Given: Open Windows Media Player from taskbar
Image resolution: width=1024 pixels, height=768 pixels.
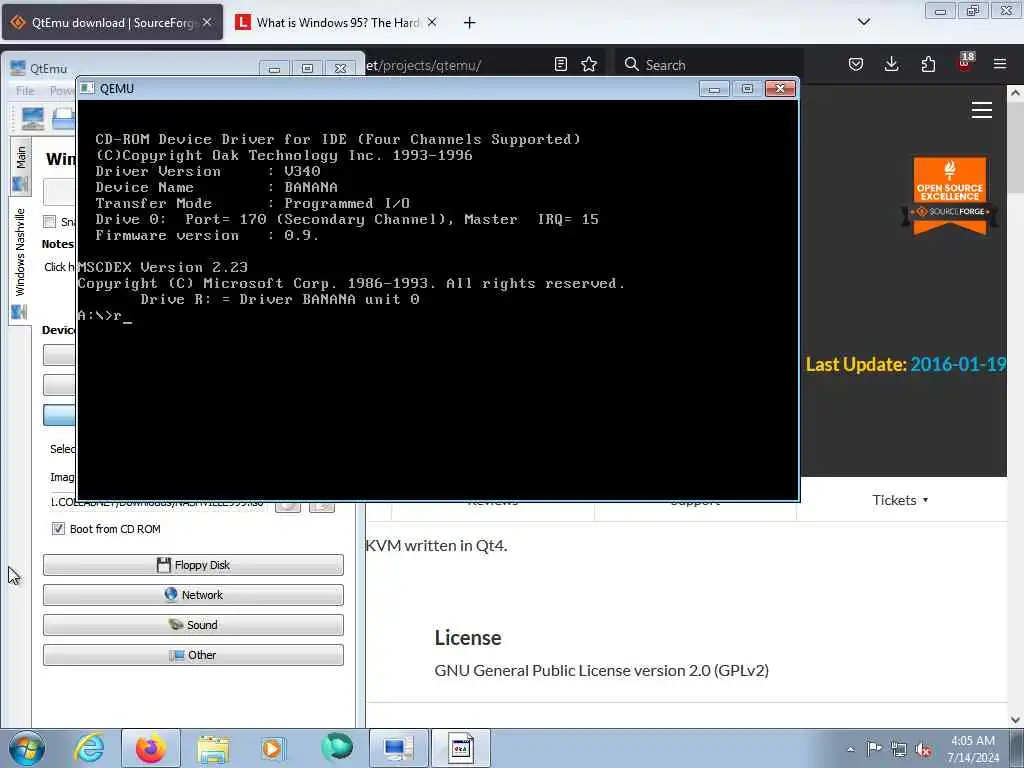Looking at the screenshot, I should (x=273, y=748).
